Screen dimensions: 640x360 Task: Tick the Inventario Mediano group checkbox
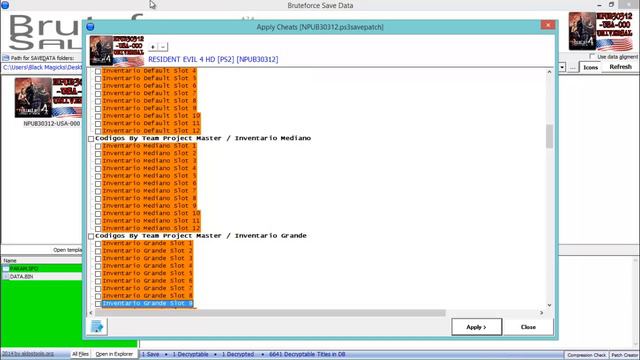click(x=91, y=139)
